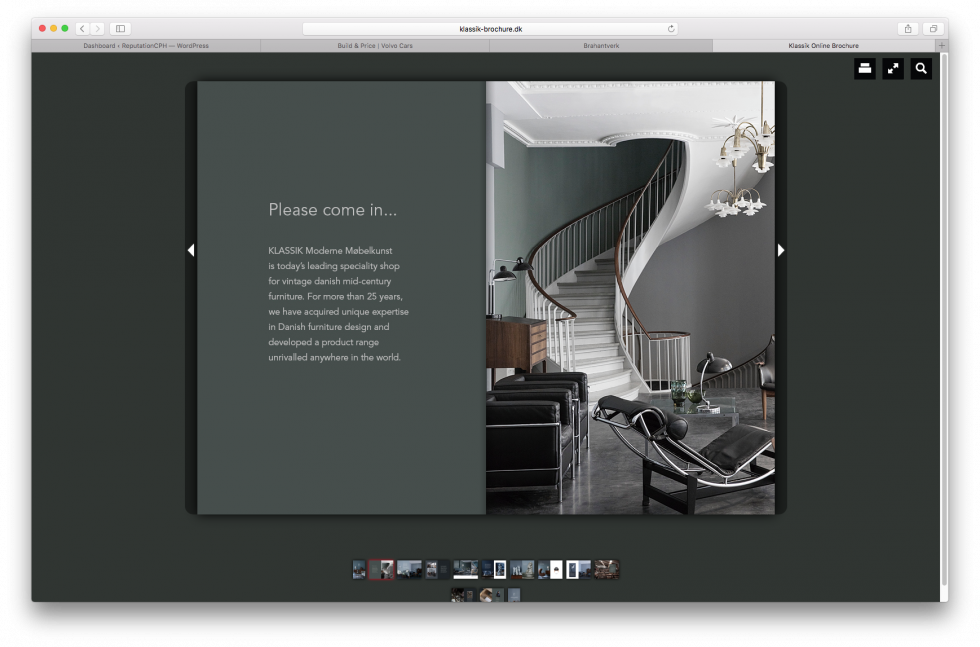Toggle the brochure thumbnail strip icon
Viewport: 980px width, 647px height.
[x=864, y=69]
